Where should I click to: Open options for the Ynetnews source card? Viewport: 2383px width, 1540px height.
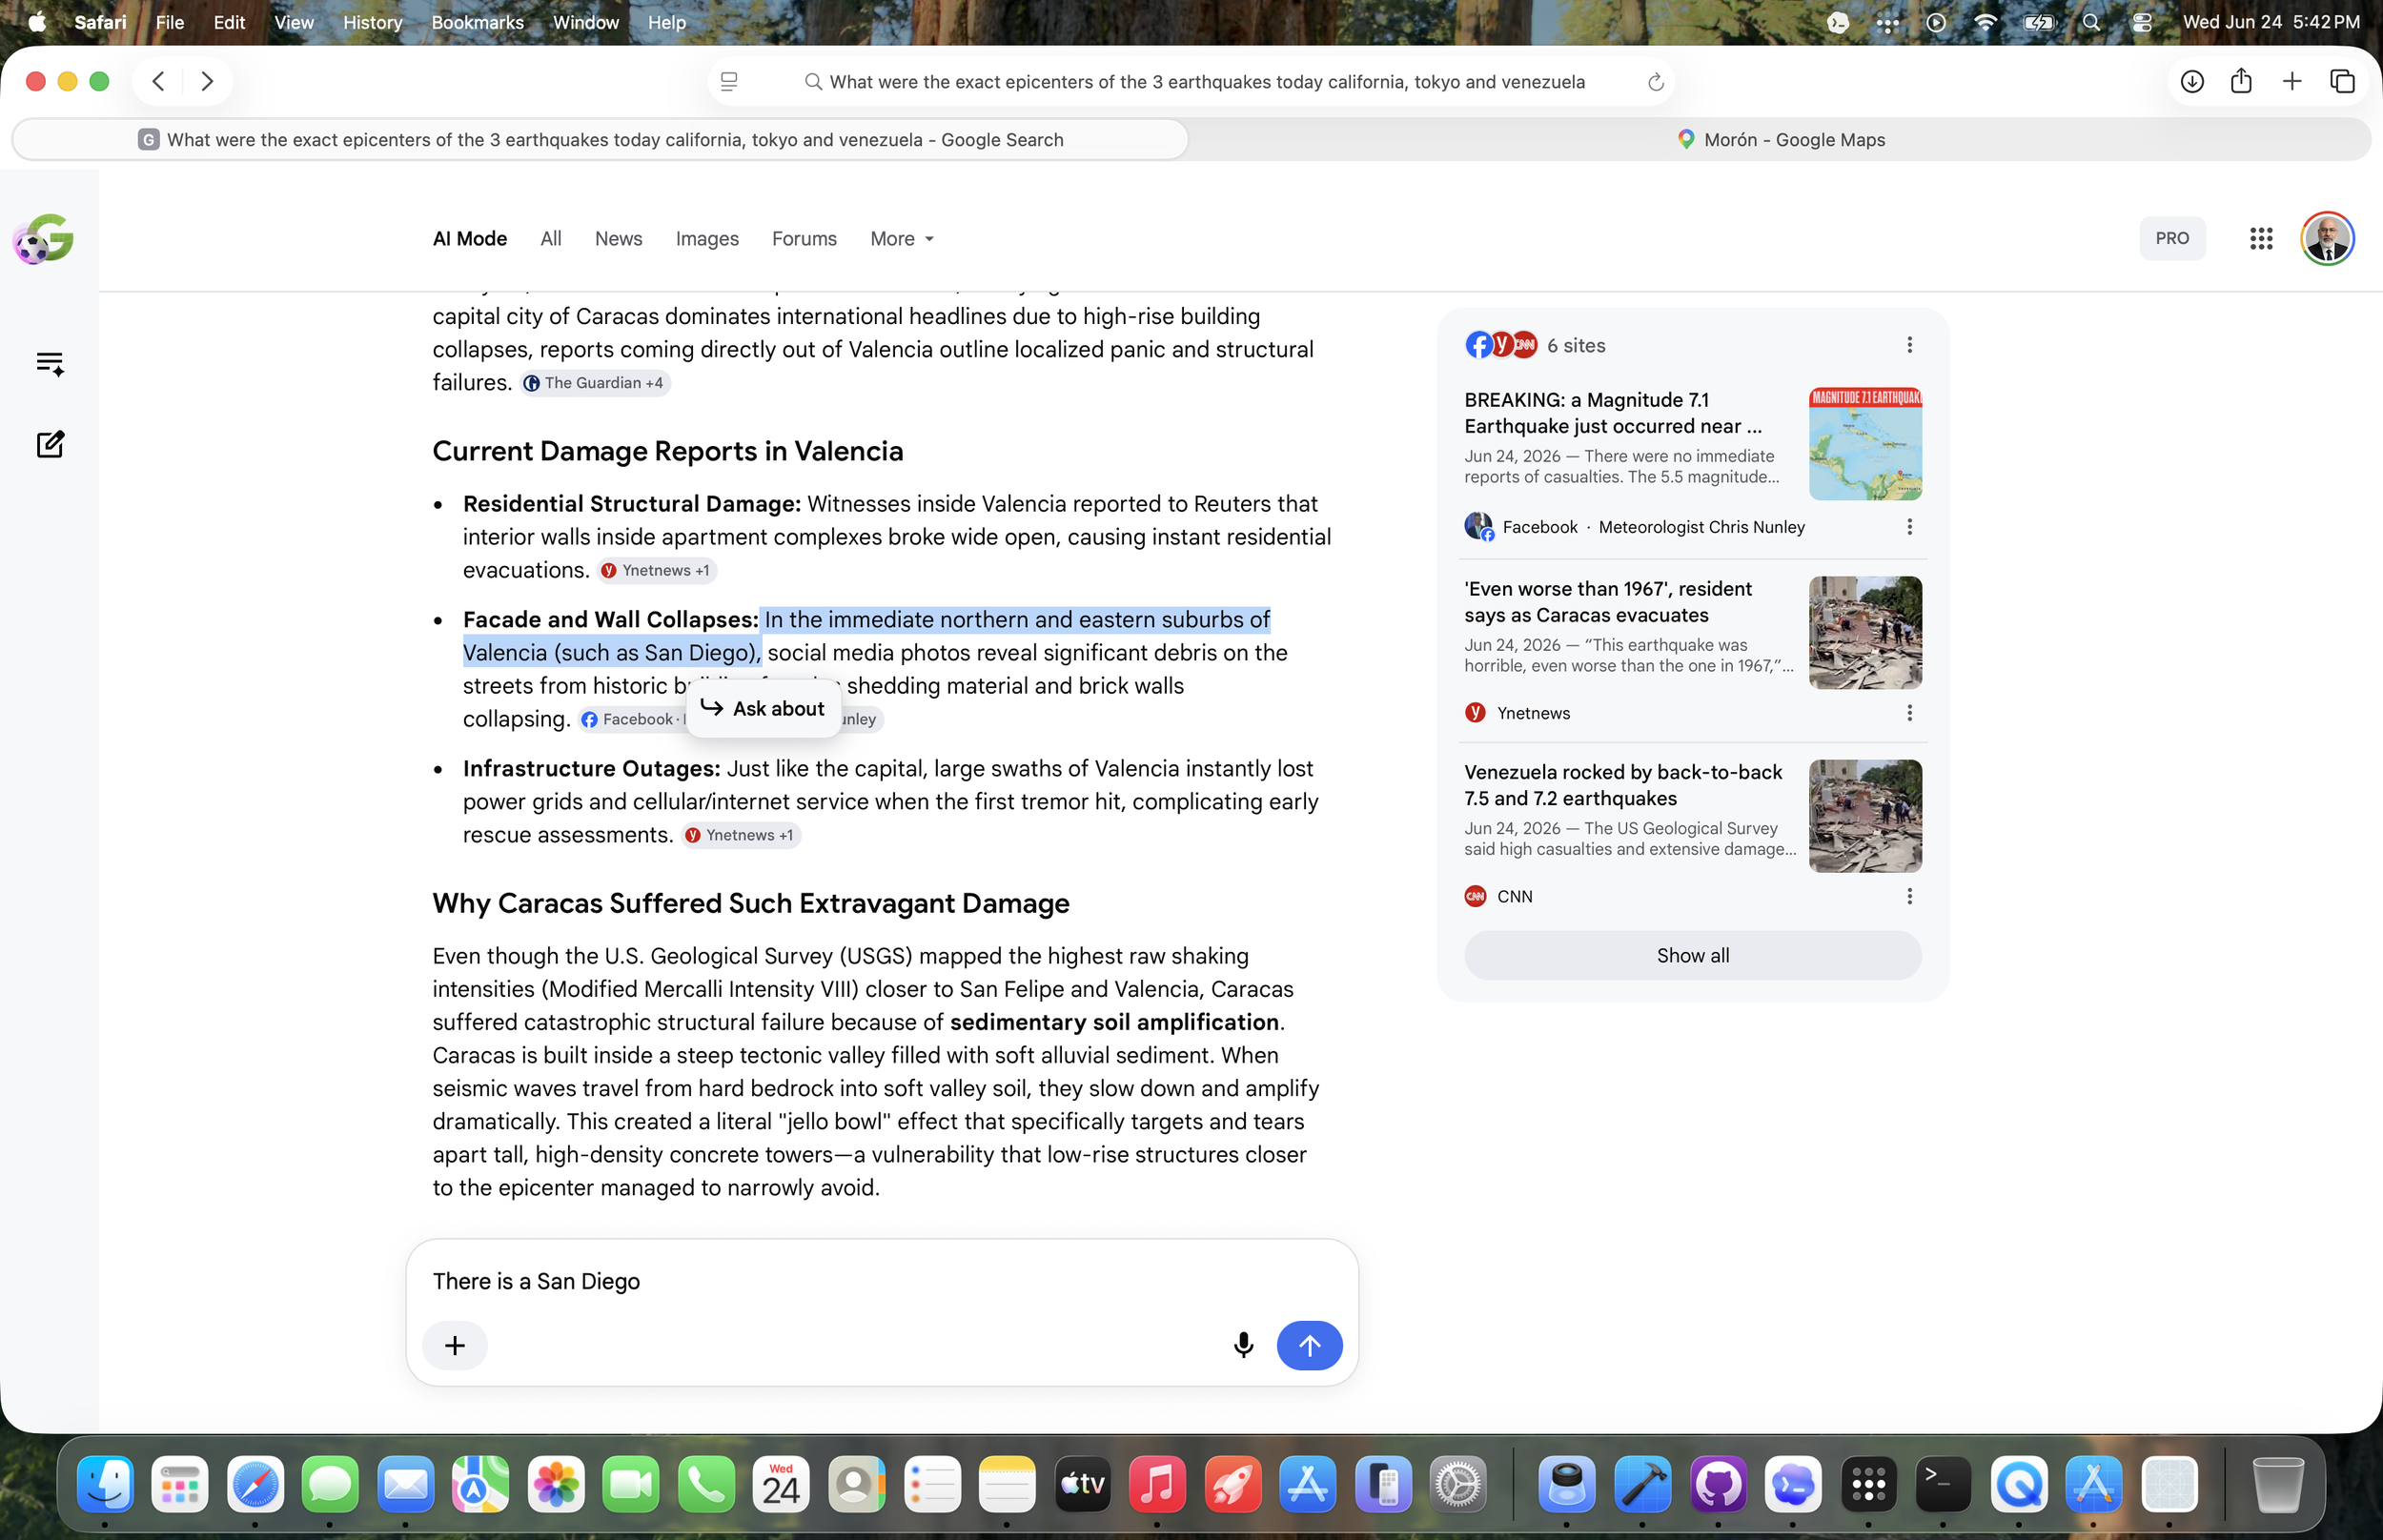tap(1909, 713)
